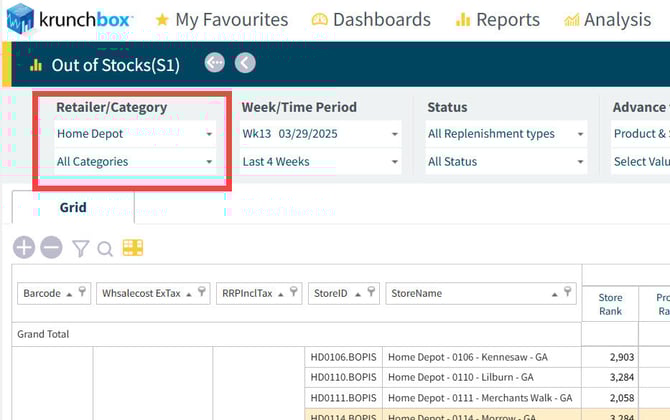Viewport: 670px width, 420px height.
Task: Select the HD0111.BOPIS store ID cell
Action: (x=344, y=398)
